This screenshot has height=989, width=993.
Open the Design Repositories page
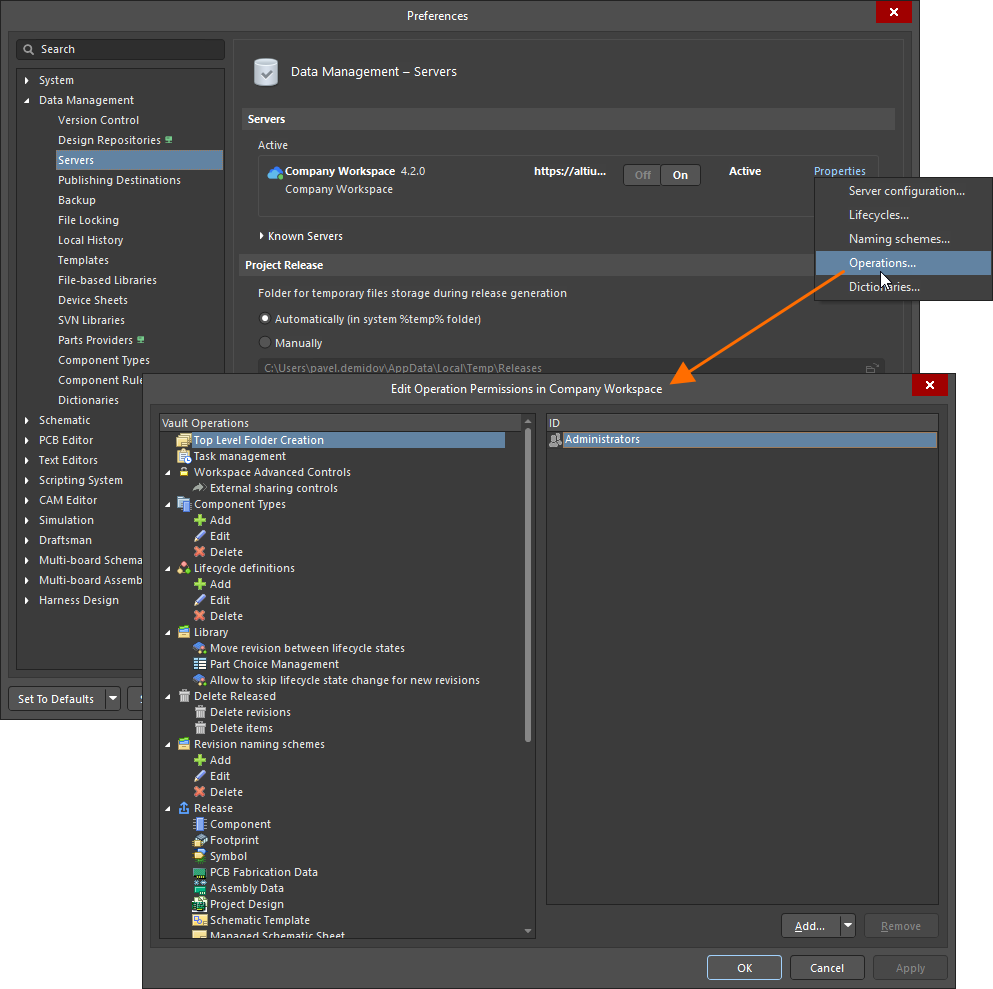point(109,140)
